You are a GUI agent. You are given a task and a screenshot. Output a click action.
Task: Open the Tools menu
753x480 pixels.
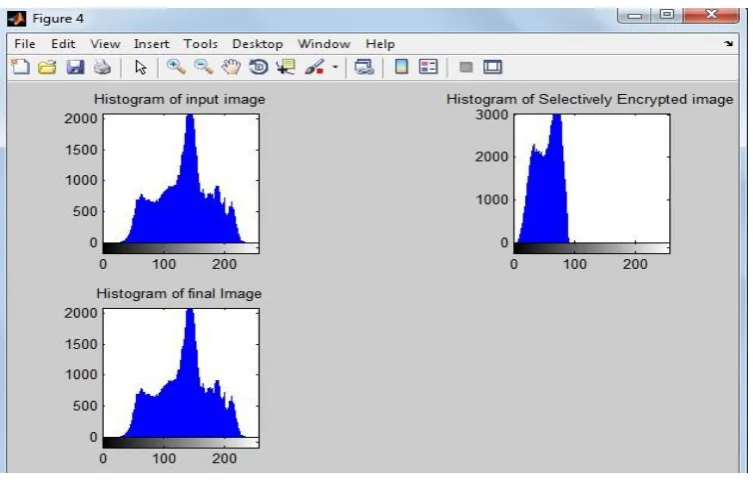[200, 44]
